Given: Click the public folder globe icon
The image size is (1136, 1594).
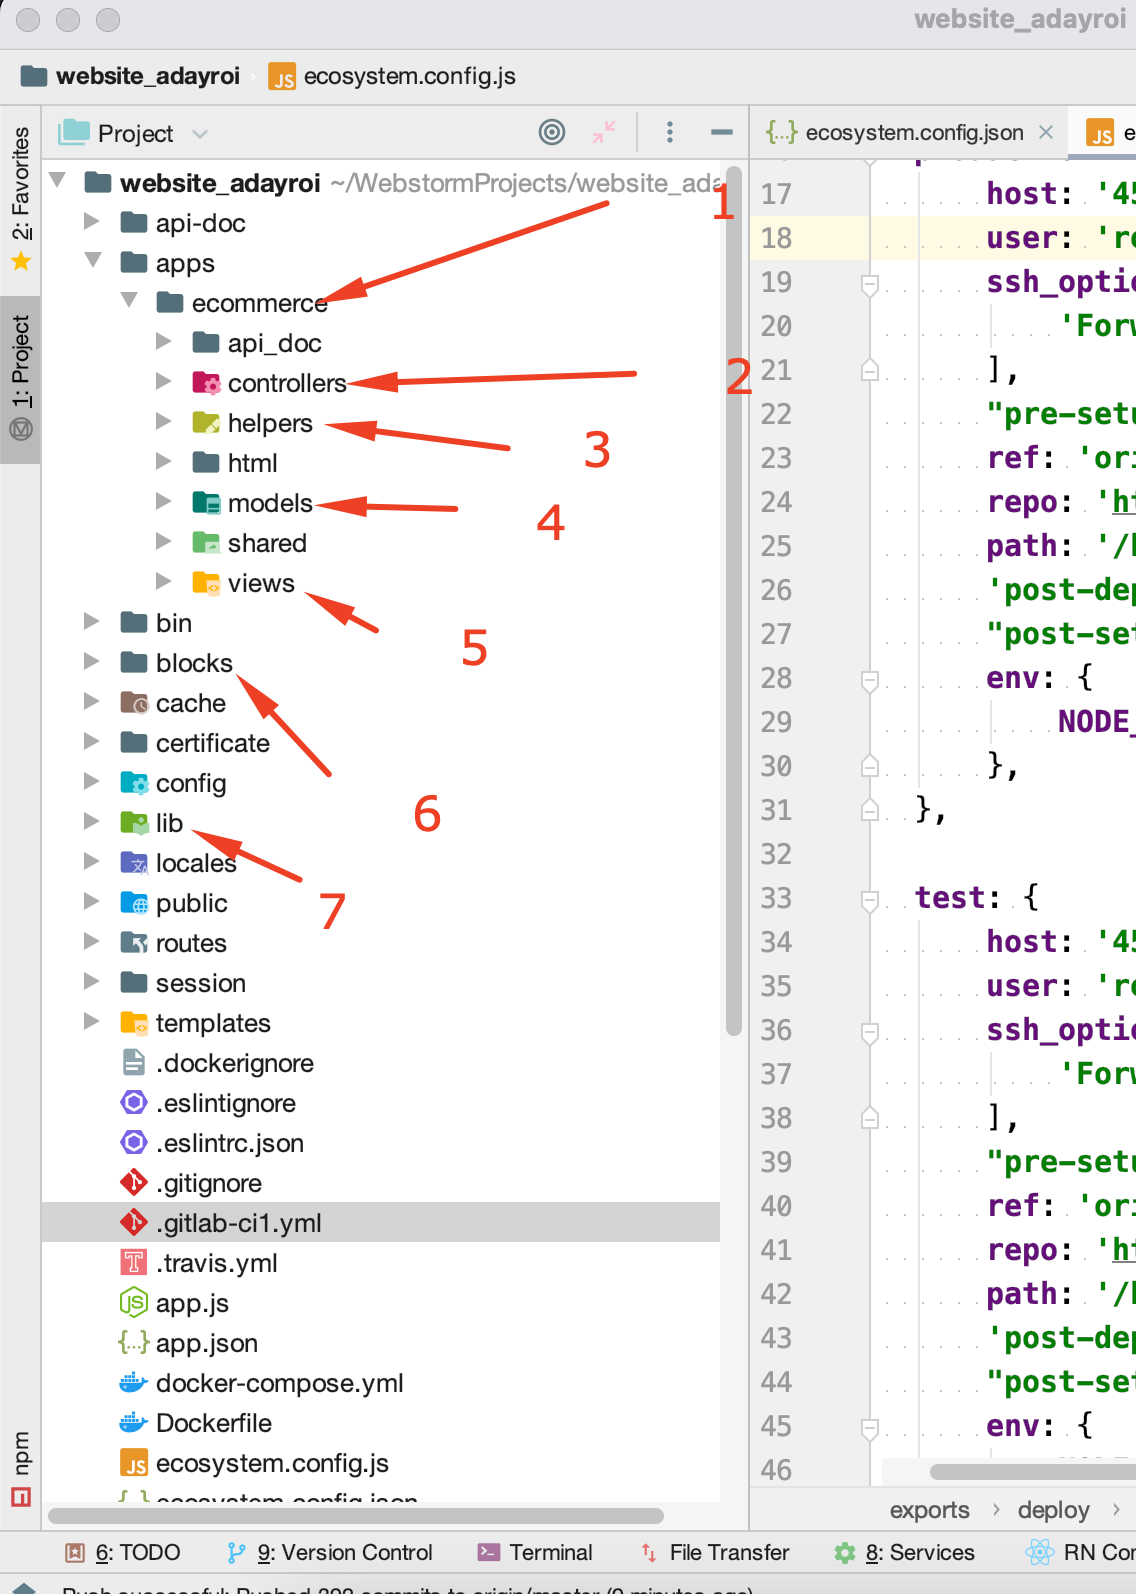Looking at the screenshot, I should tap(134, 903).
